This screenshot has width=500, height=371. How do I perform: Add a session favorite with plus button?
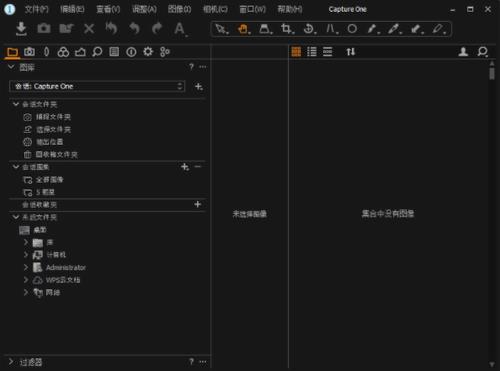(198, 204)
